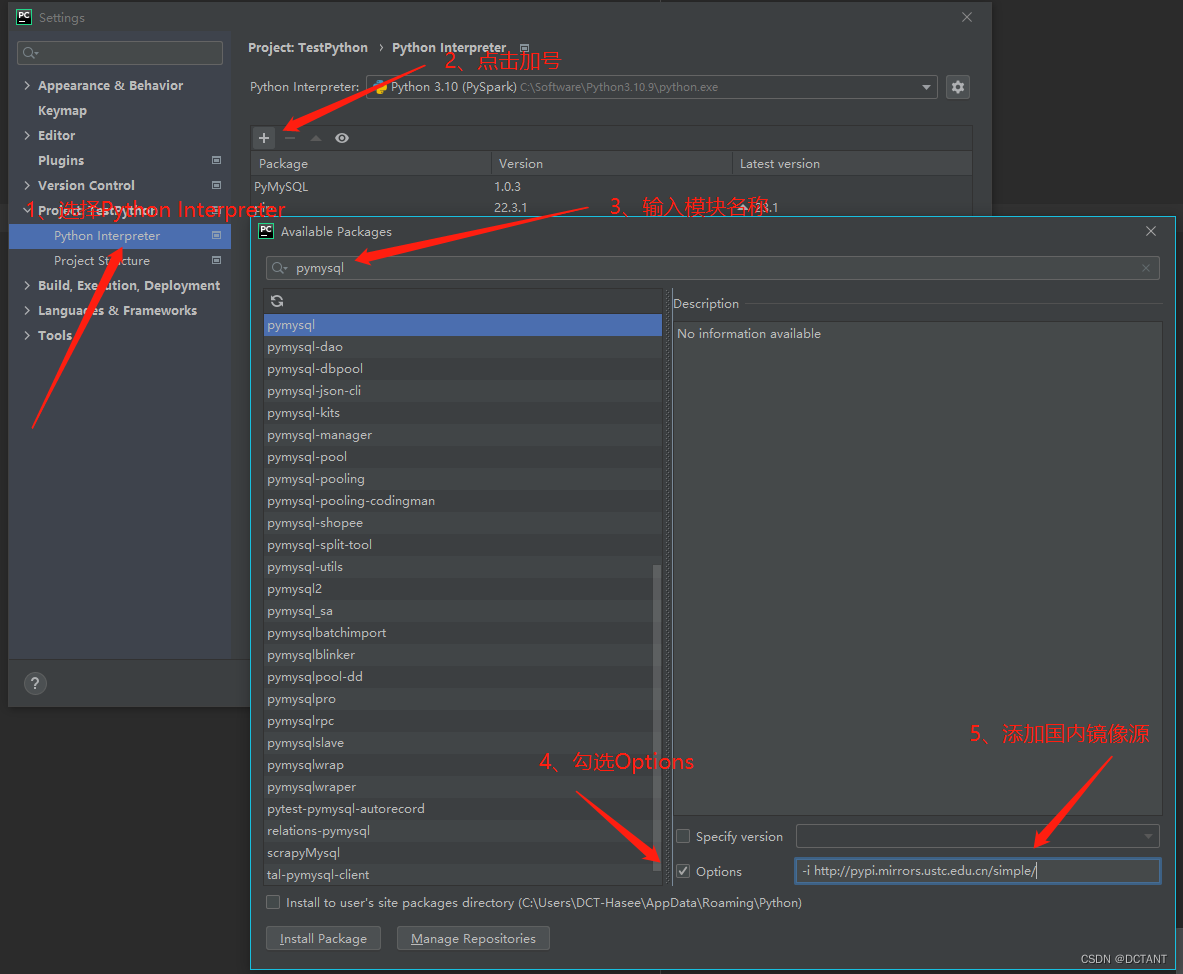
Task: Expand Appearance & Behavior section
Action: tap(27, 85)
